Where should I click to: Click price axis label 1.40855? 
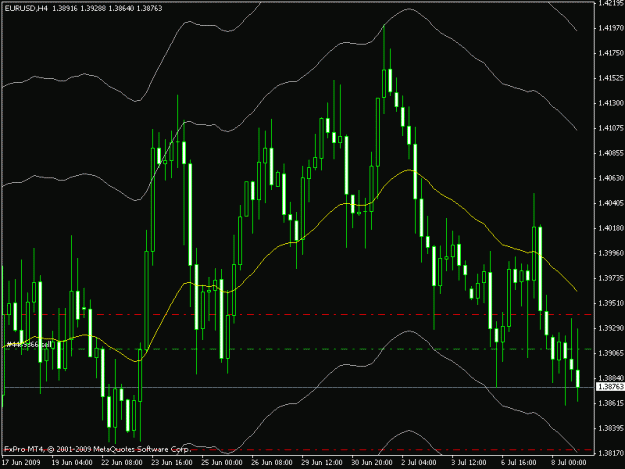pyautogui.click(x=611, y=153)
